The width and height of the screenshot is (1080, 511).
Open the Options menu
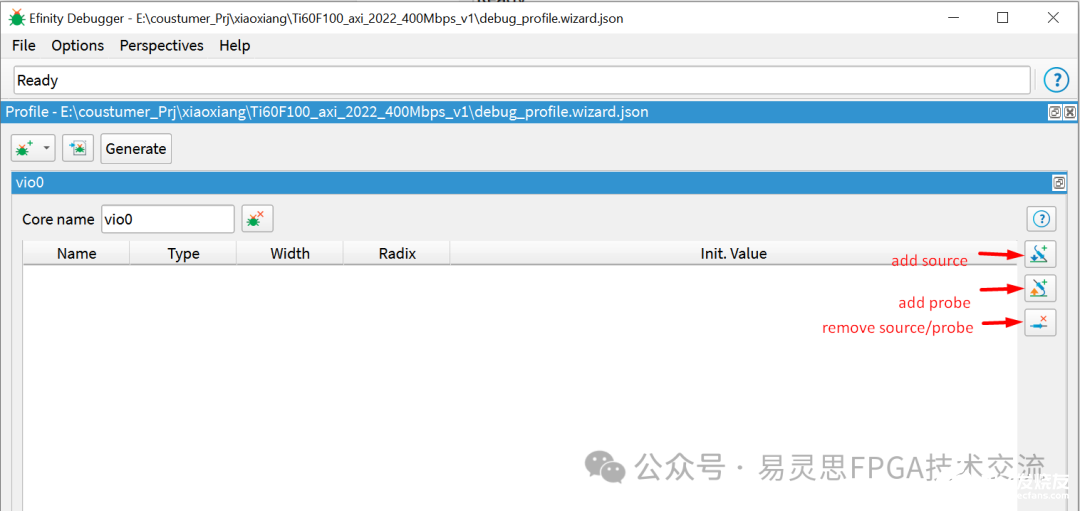[x=78, y=45]
